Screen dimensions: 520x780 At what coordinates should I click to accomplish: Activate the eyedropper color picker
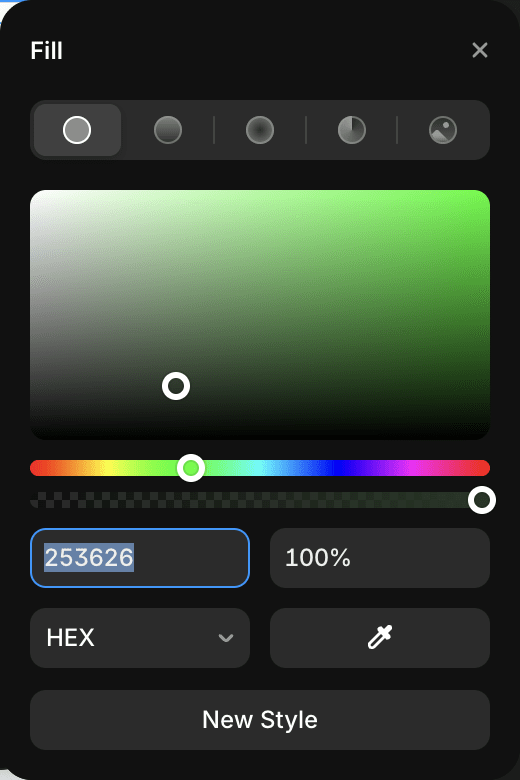tap(380, 638)
